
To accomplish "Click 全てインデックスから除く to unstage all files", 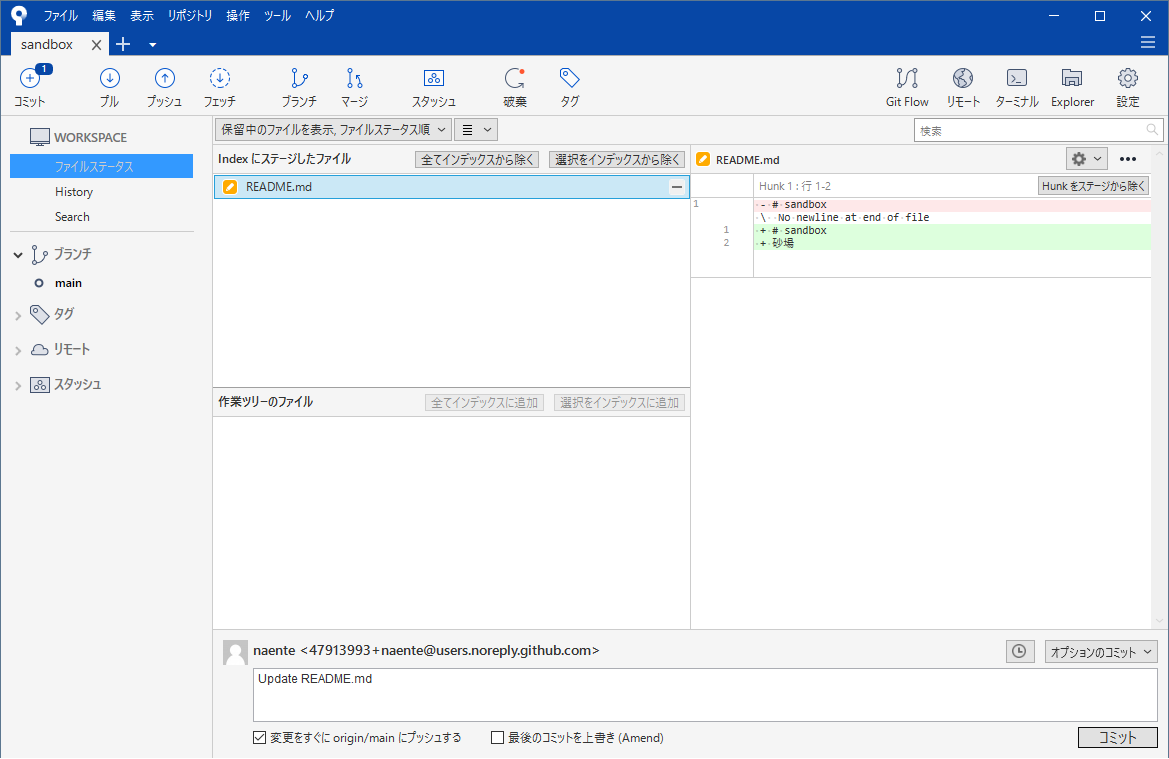I will (477, 159).
